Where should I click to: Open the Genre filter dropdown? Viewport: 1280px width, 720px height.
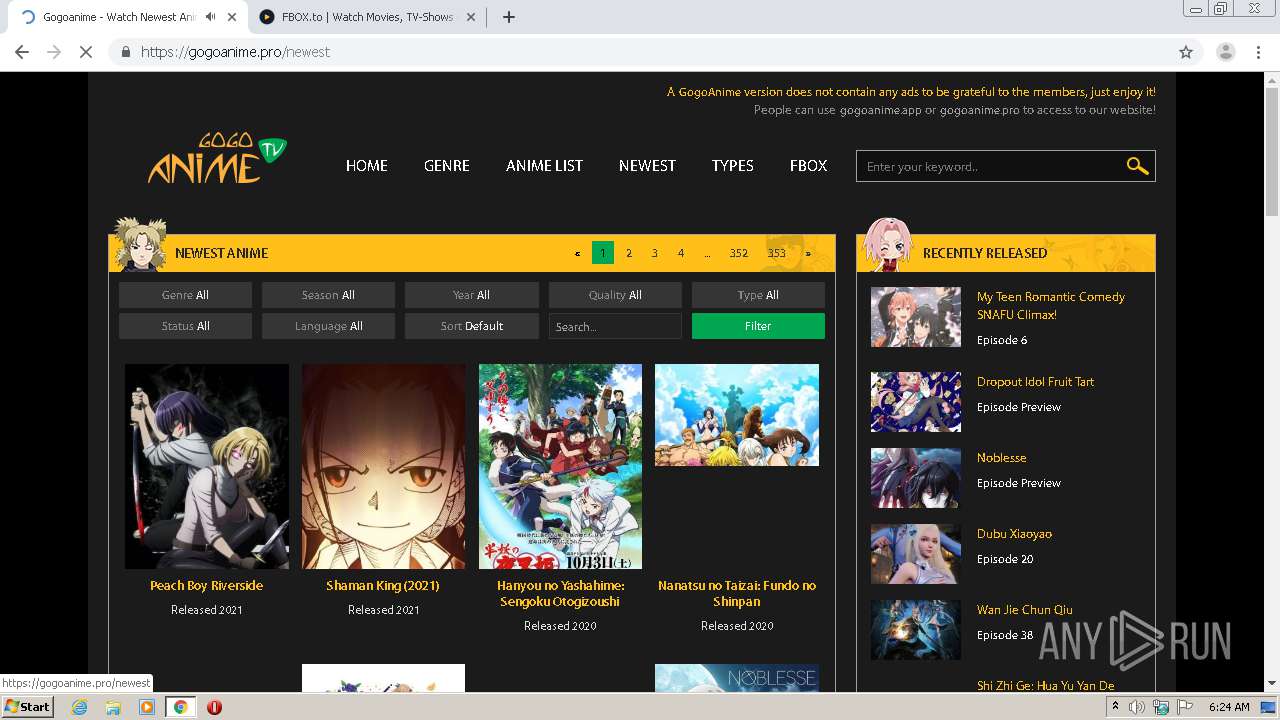coord(185,295)
